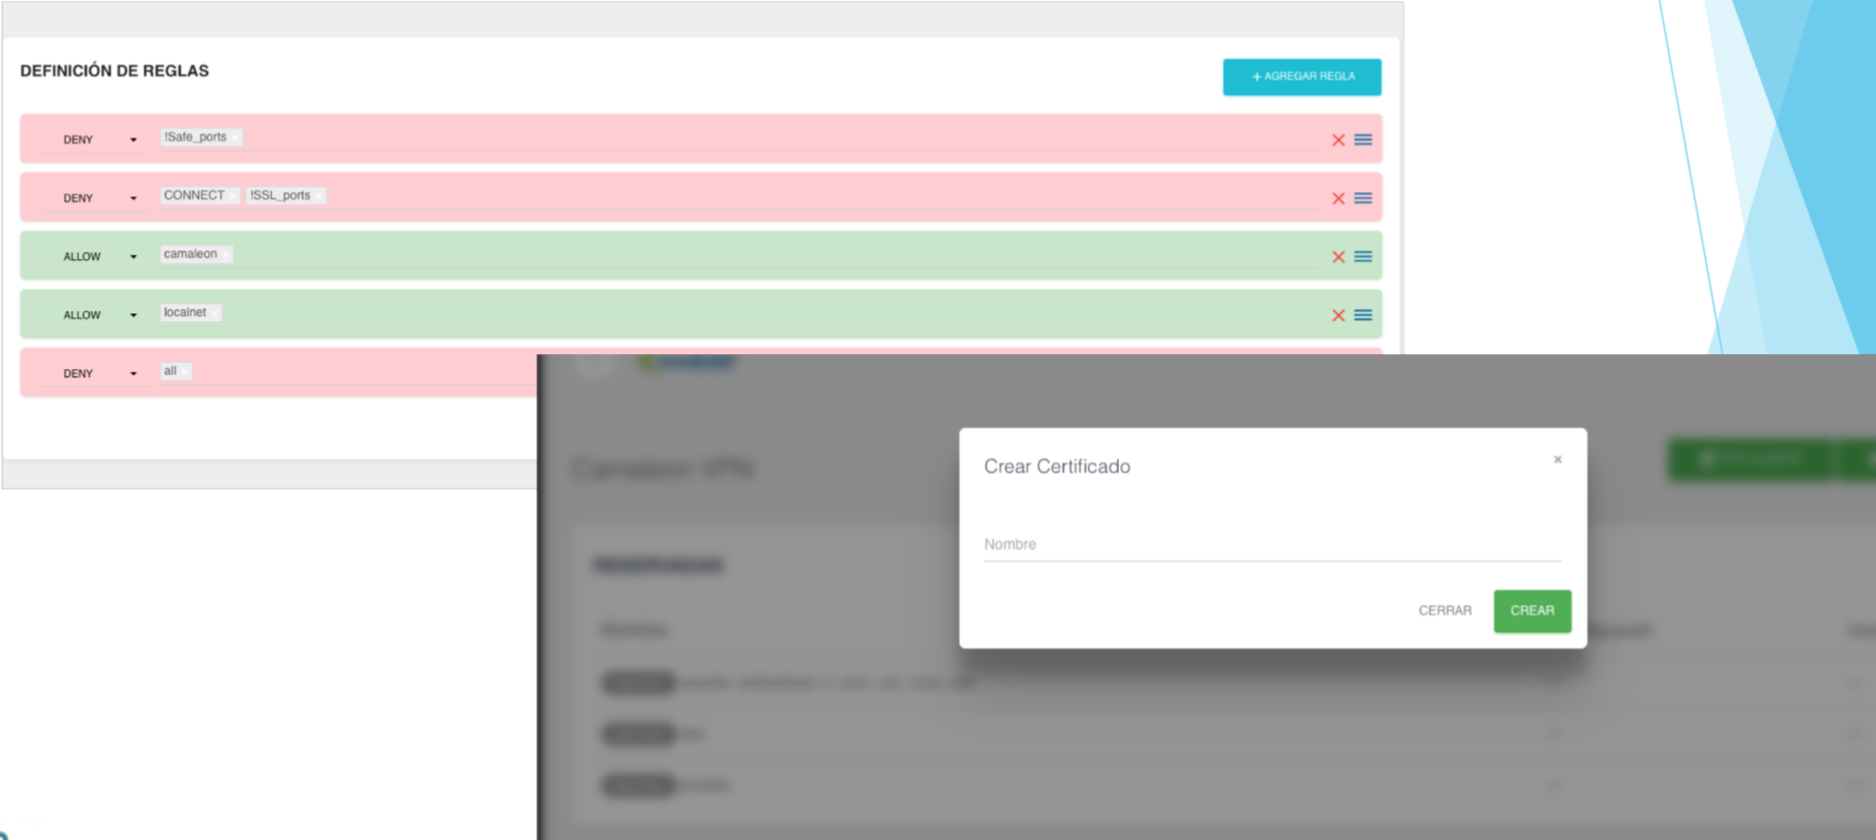Viewport: 1876px width, 840px height.
Task: Close the Crear Certificado dialog
Action: 1557,460
